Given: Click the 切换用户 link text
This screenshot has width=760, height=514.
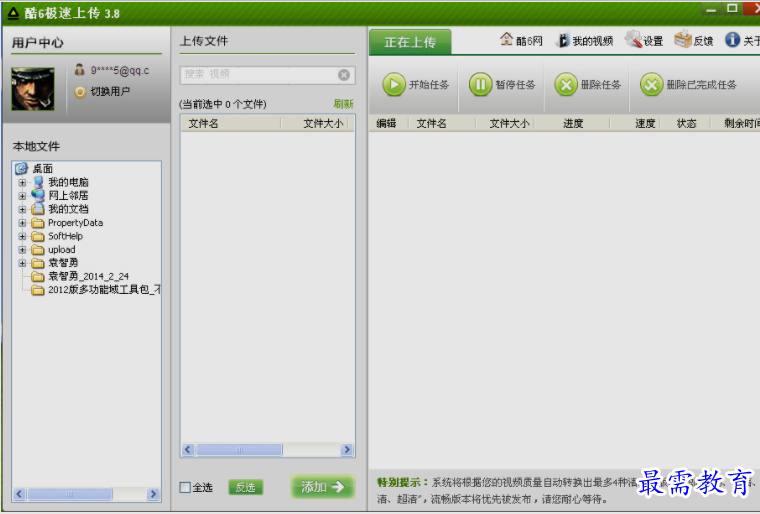Looking at the screenshot, I should point(110,92).
